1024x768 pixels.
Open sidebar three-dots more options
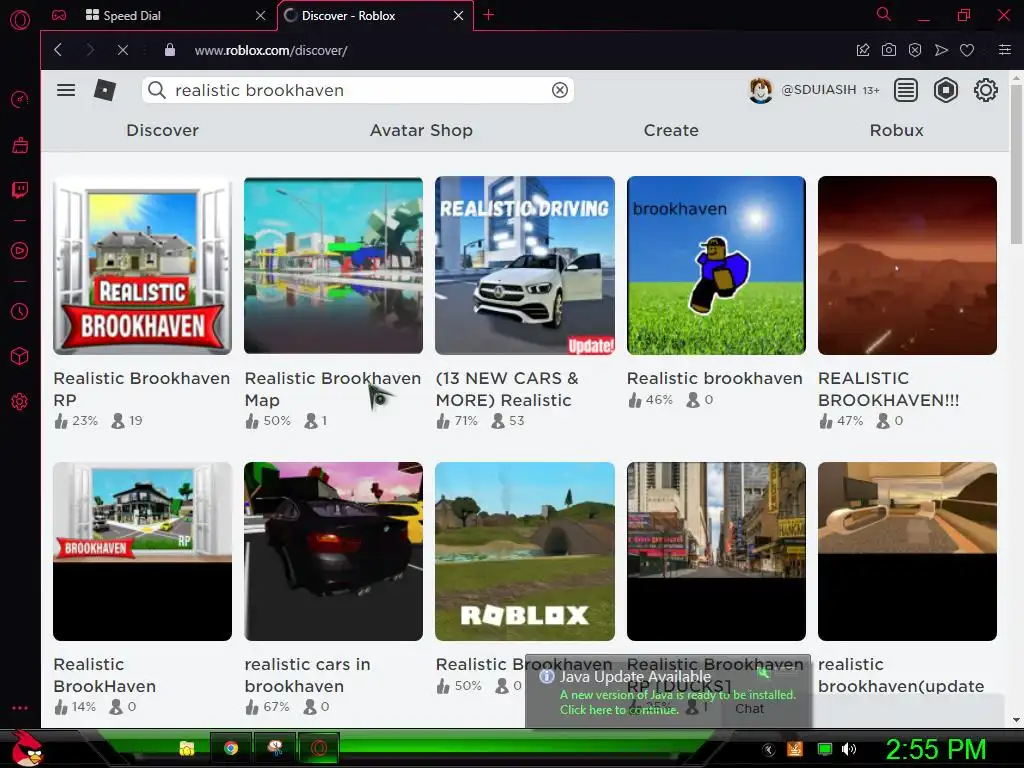tap(20, 708)
